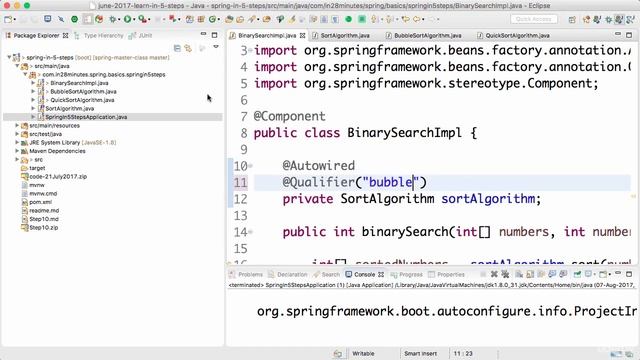The height and width of the screenshot is (360, 640).
Task: Open the Properties view tab
Action: point(446,274)
